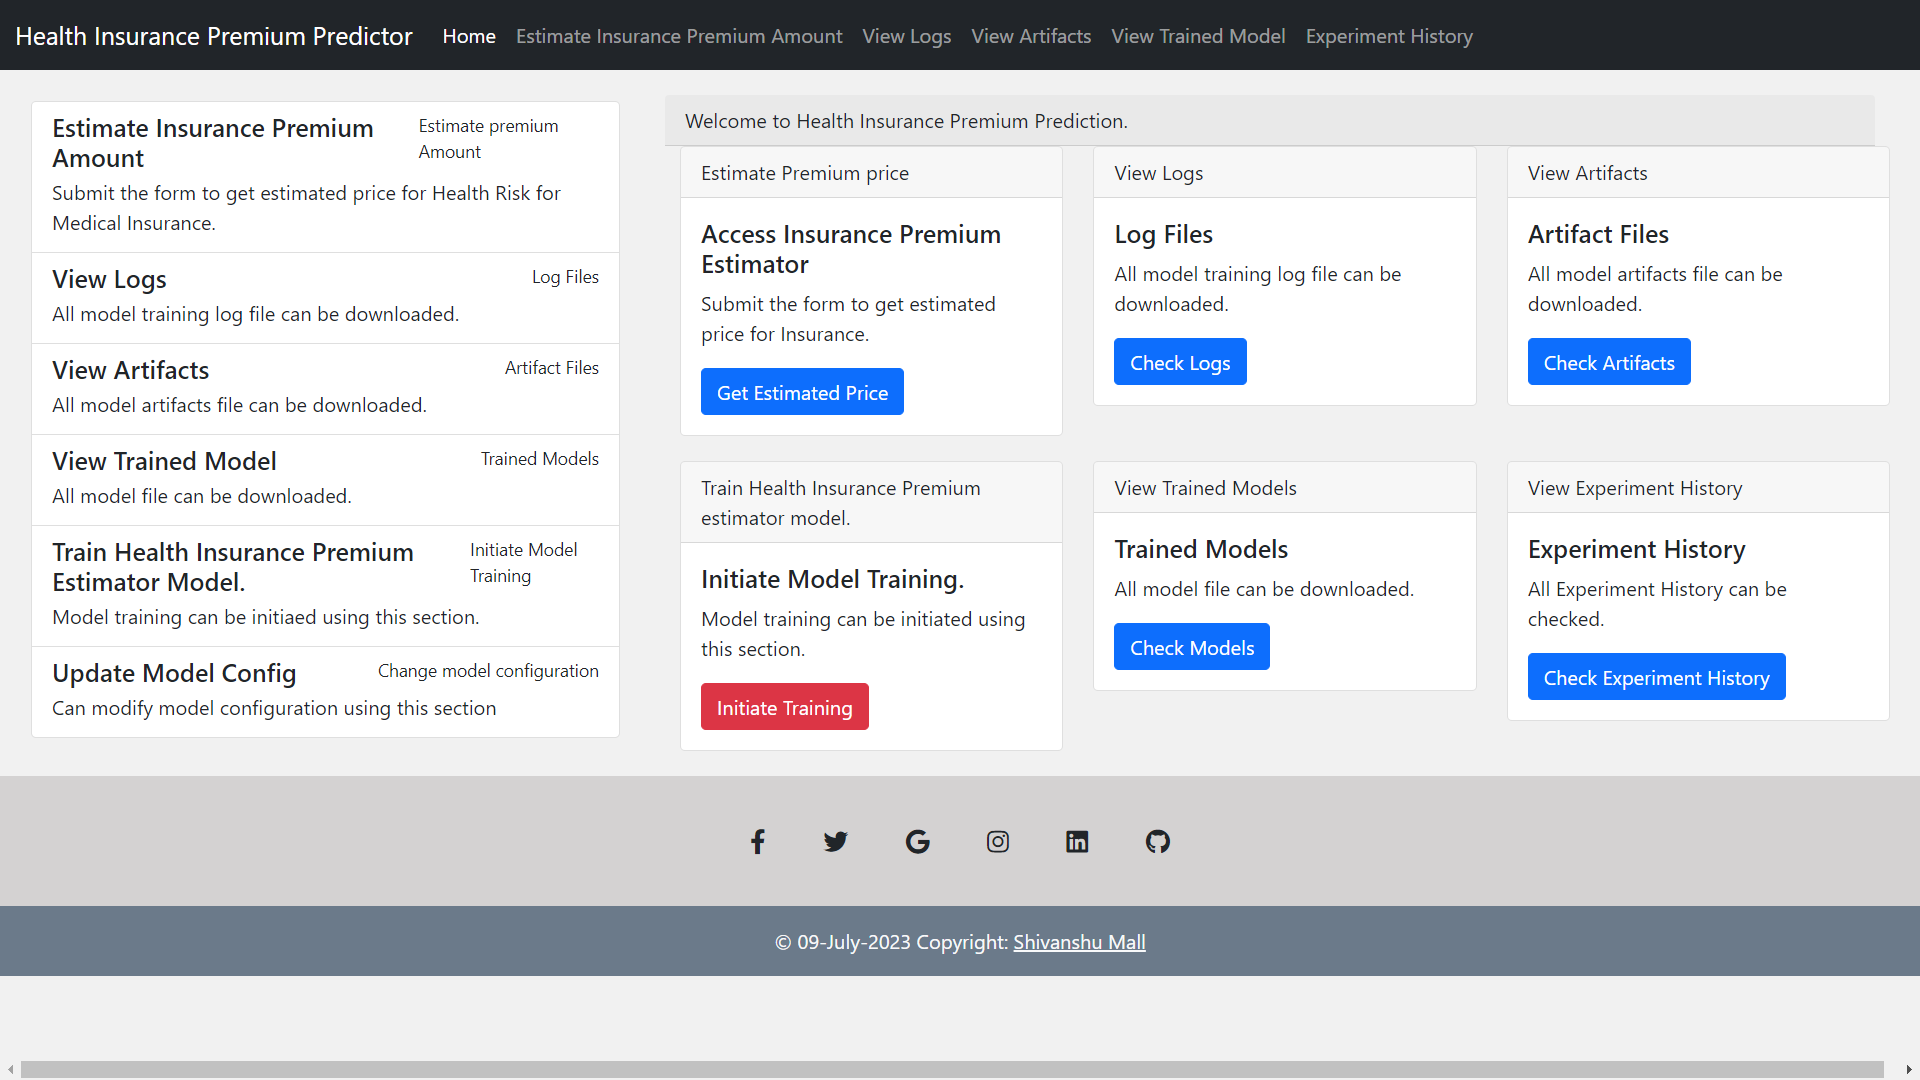This screenshot has height=1080, width=1920.
Task: Open the GitHub icon in footer
Action: 1157,841
